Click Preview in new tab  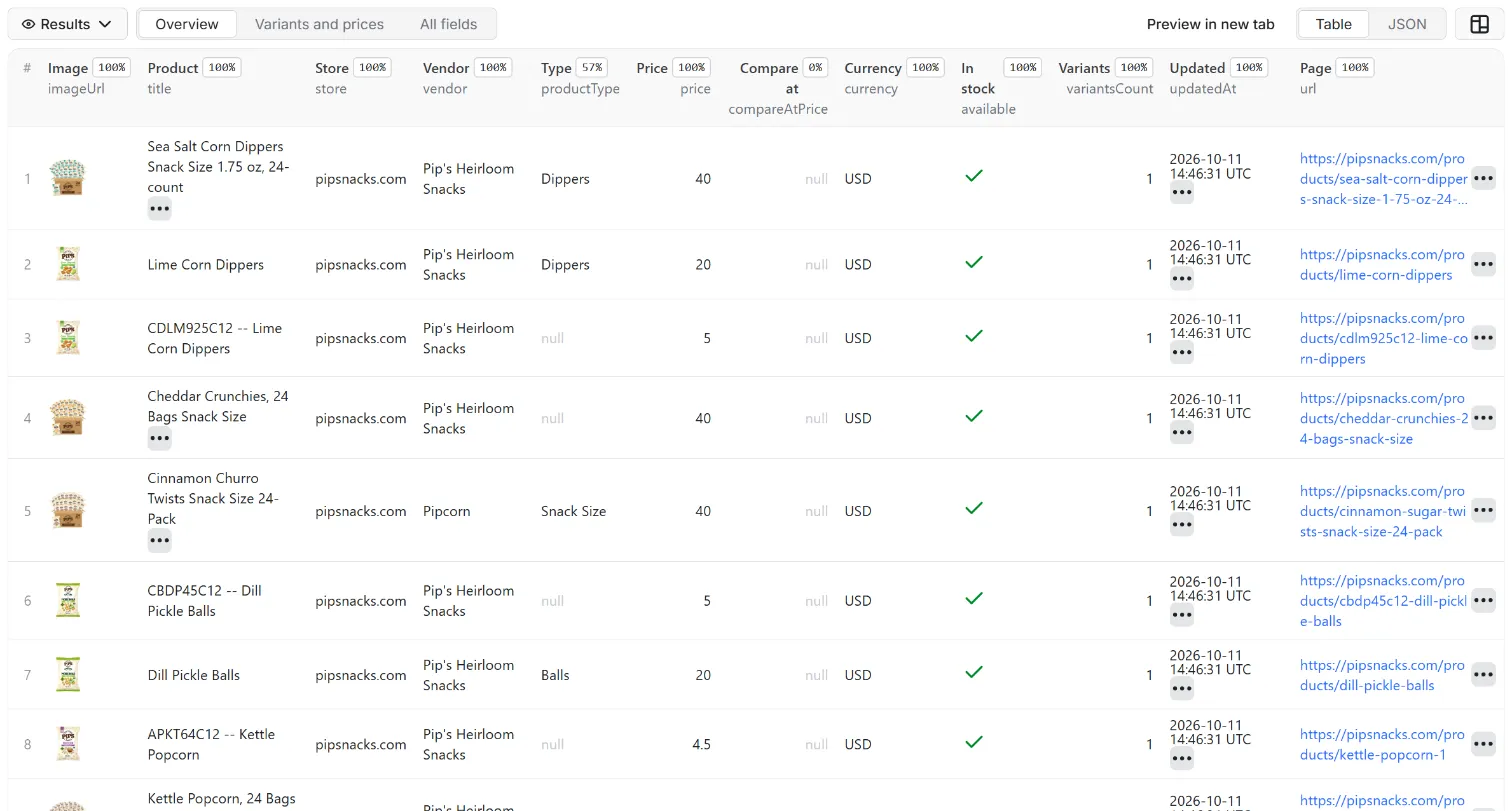tap(1210, 24)
